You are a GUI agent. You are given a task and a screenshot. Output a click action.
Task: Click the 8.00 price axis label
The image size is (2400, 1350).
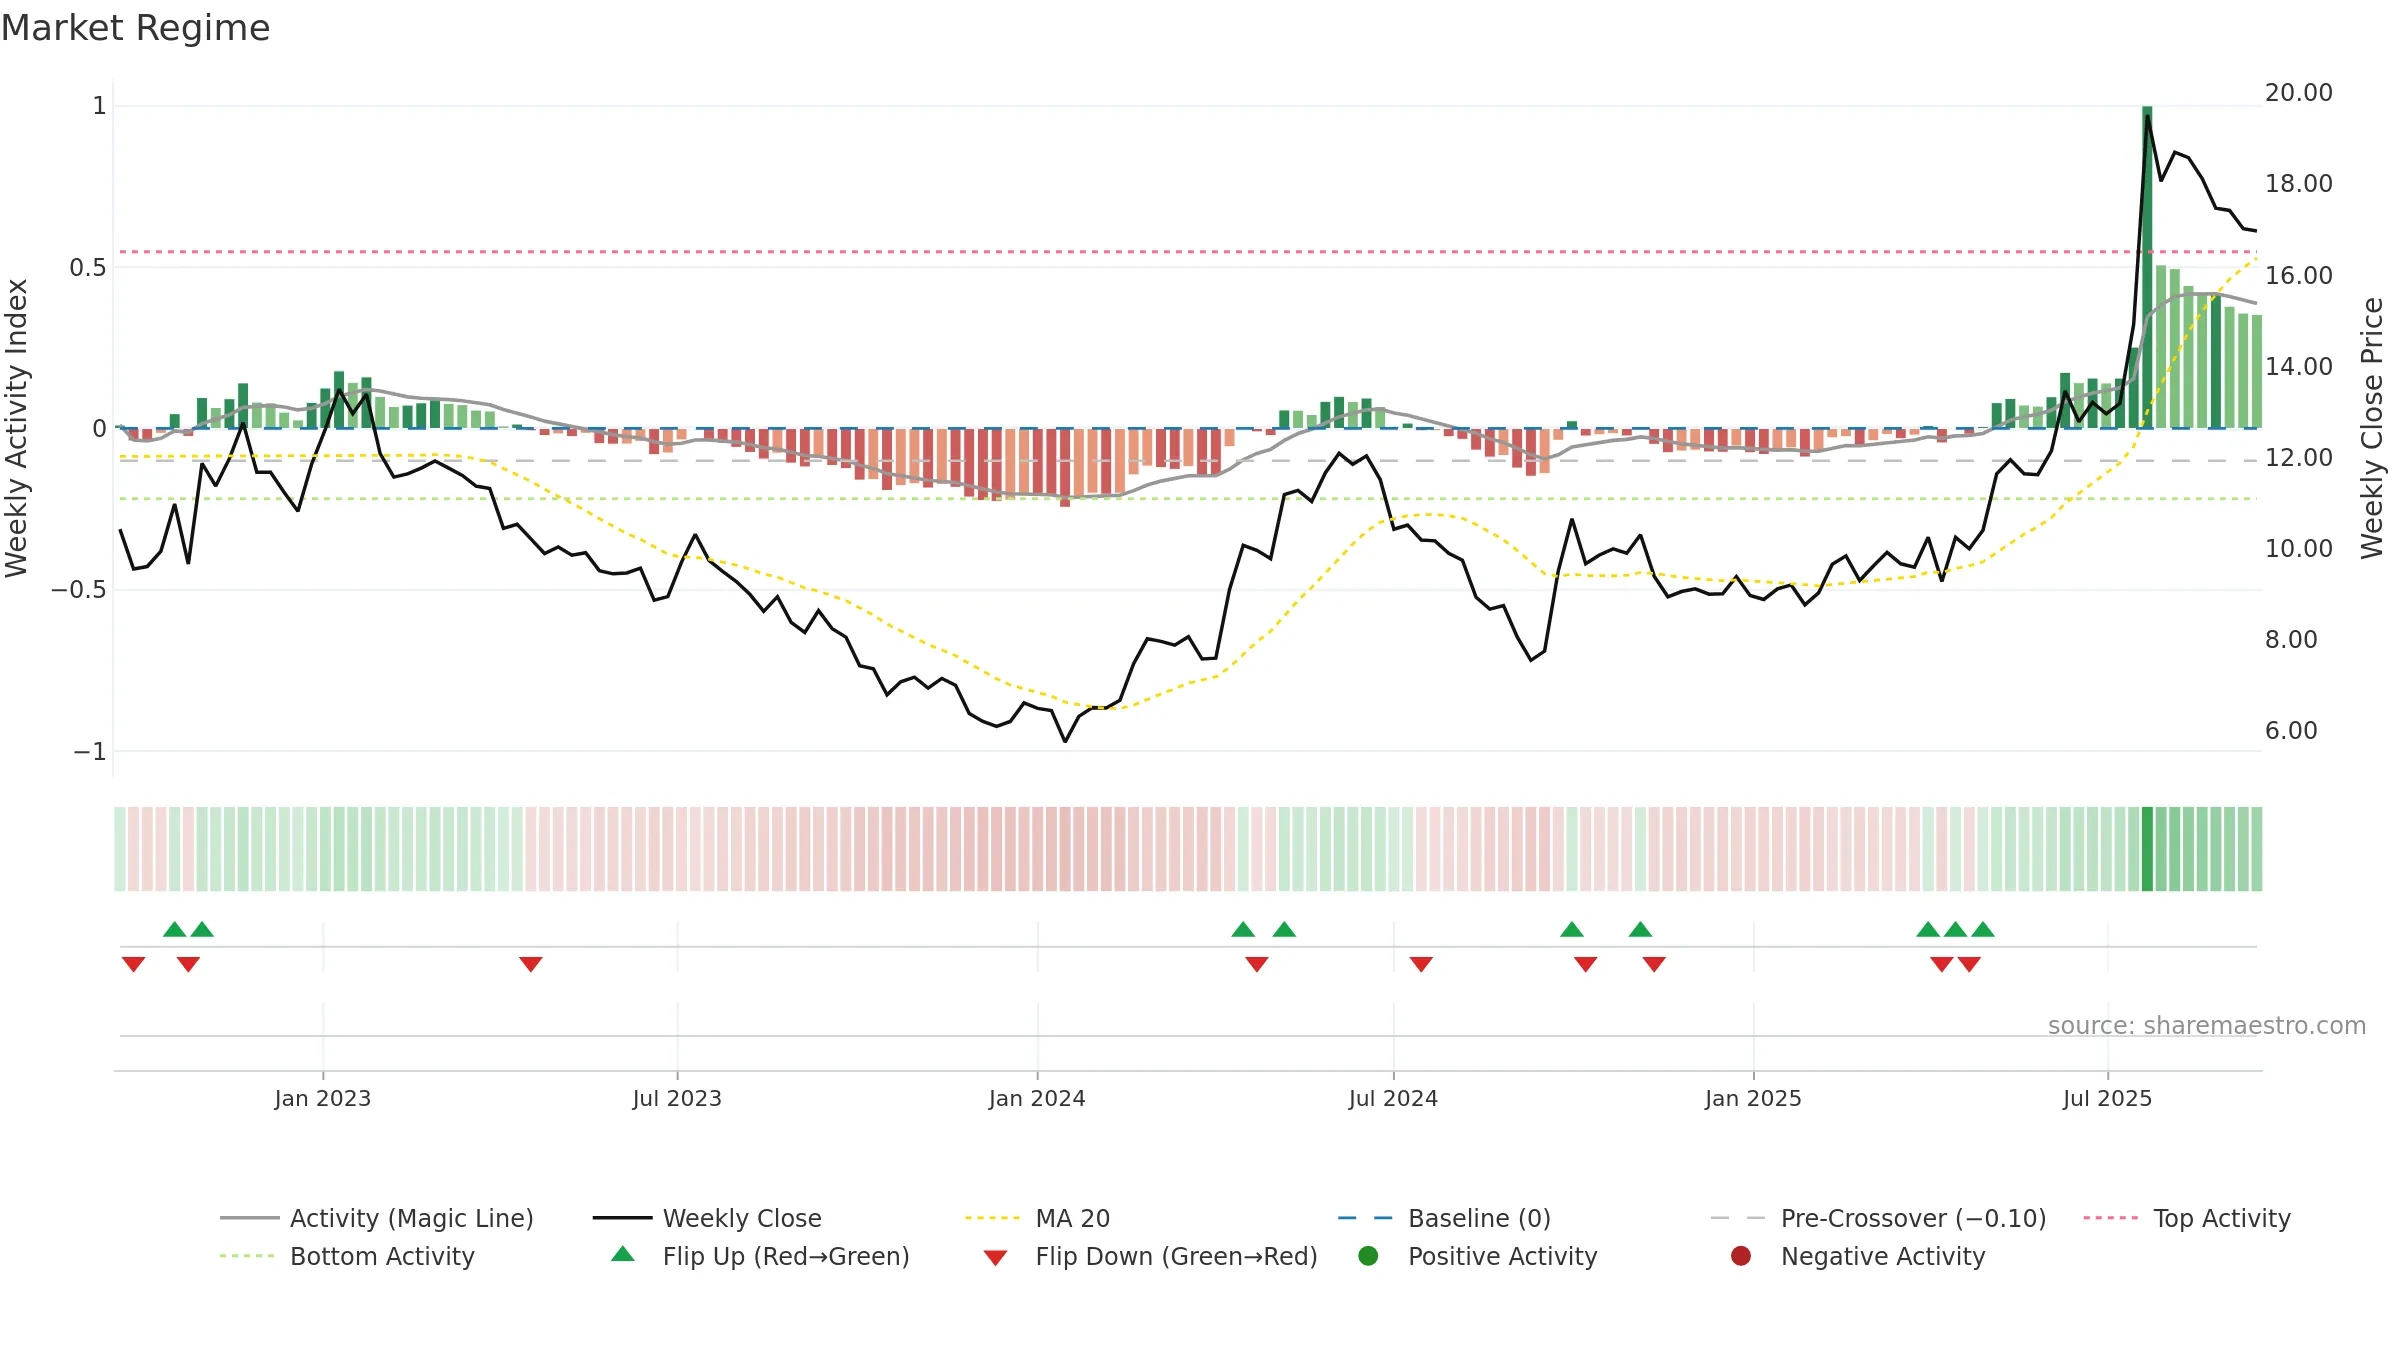tap(2291, 639)
